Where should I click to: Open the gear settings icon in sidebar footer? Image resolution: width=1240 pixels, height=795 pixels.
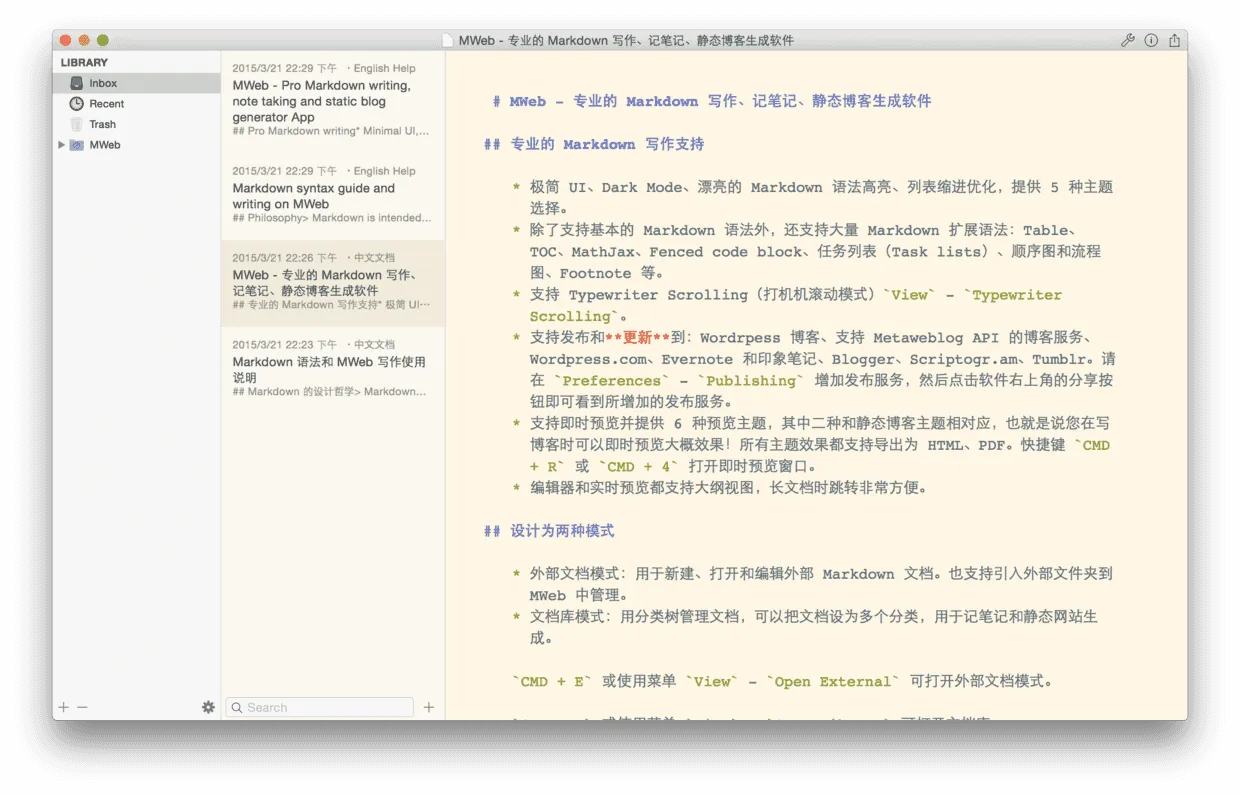tap(208, 707)
